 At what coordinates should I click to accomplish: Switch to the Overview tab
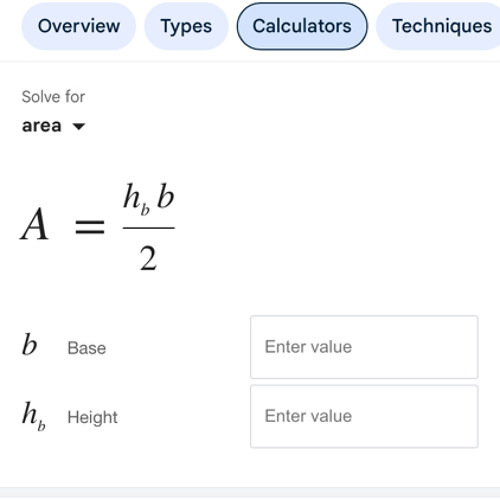click(x=79, y=26)
